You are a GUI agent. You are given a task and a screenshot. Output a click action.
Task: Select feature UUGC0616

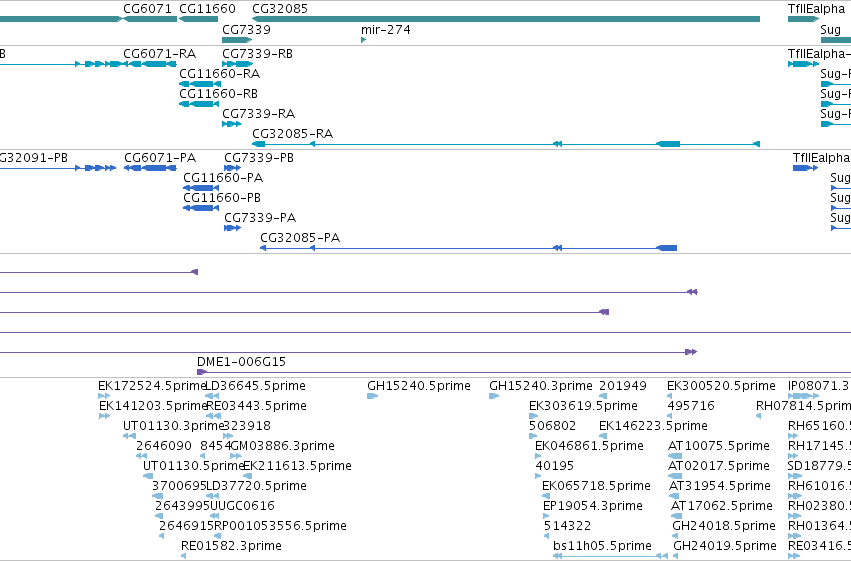(242, 506)
